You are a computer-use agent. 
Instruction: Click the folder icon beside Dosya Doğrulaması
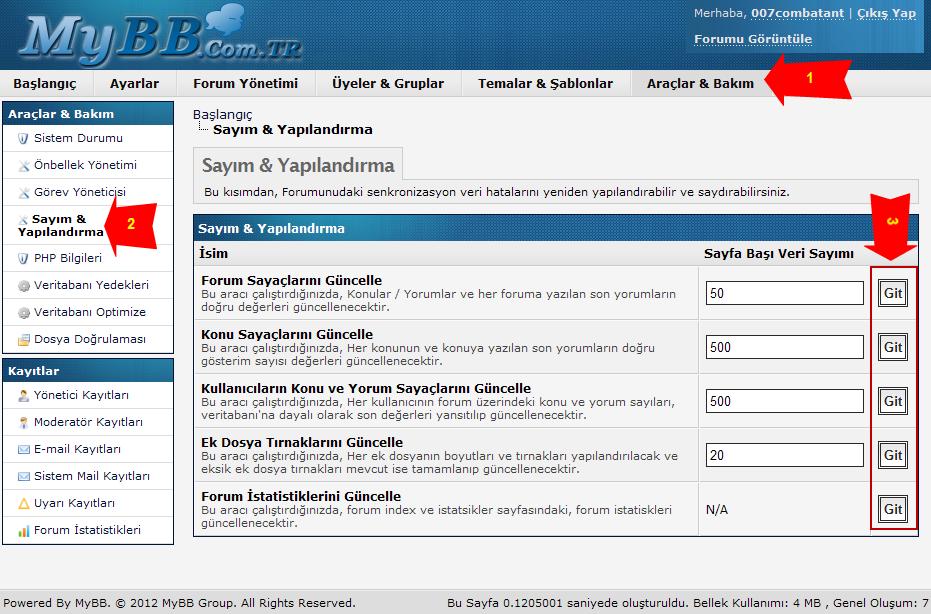coord(24,340)
